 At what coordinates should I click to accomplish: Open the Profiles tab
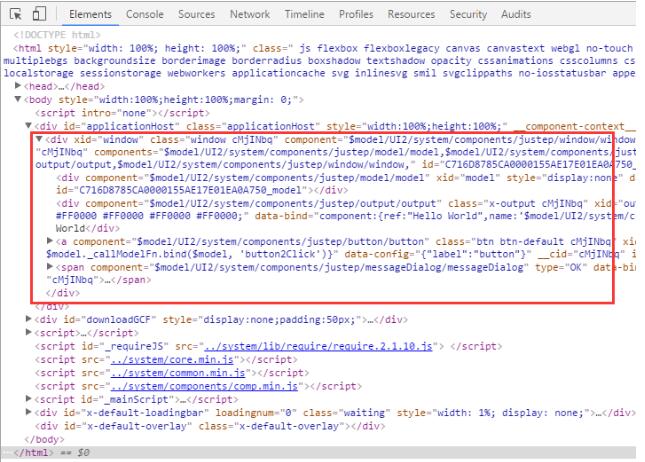click(356, 14)
